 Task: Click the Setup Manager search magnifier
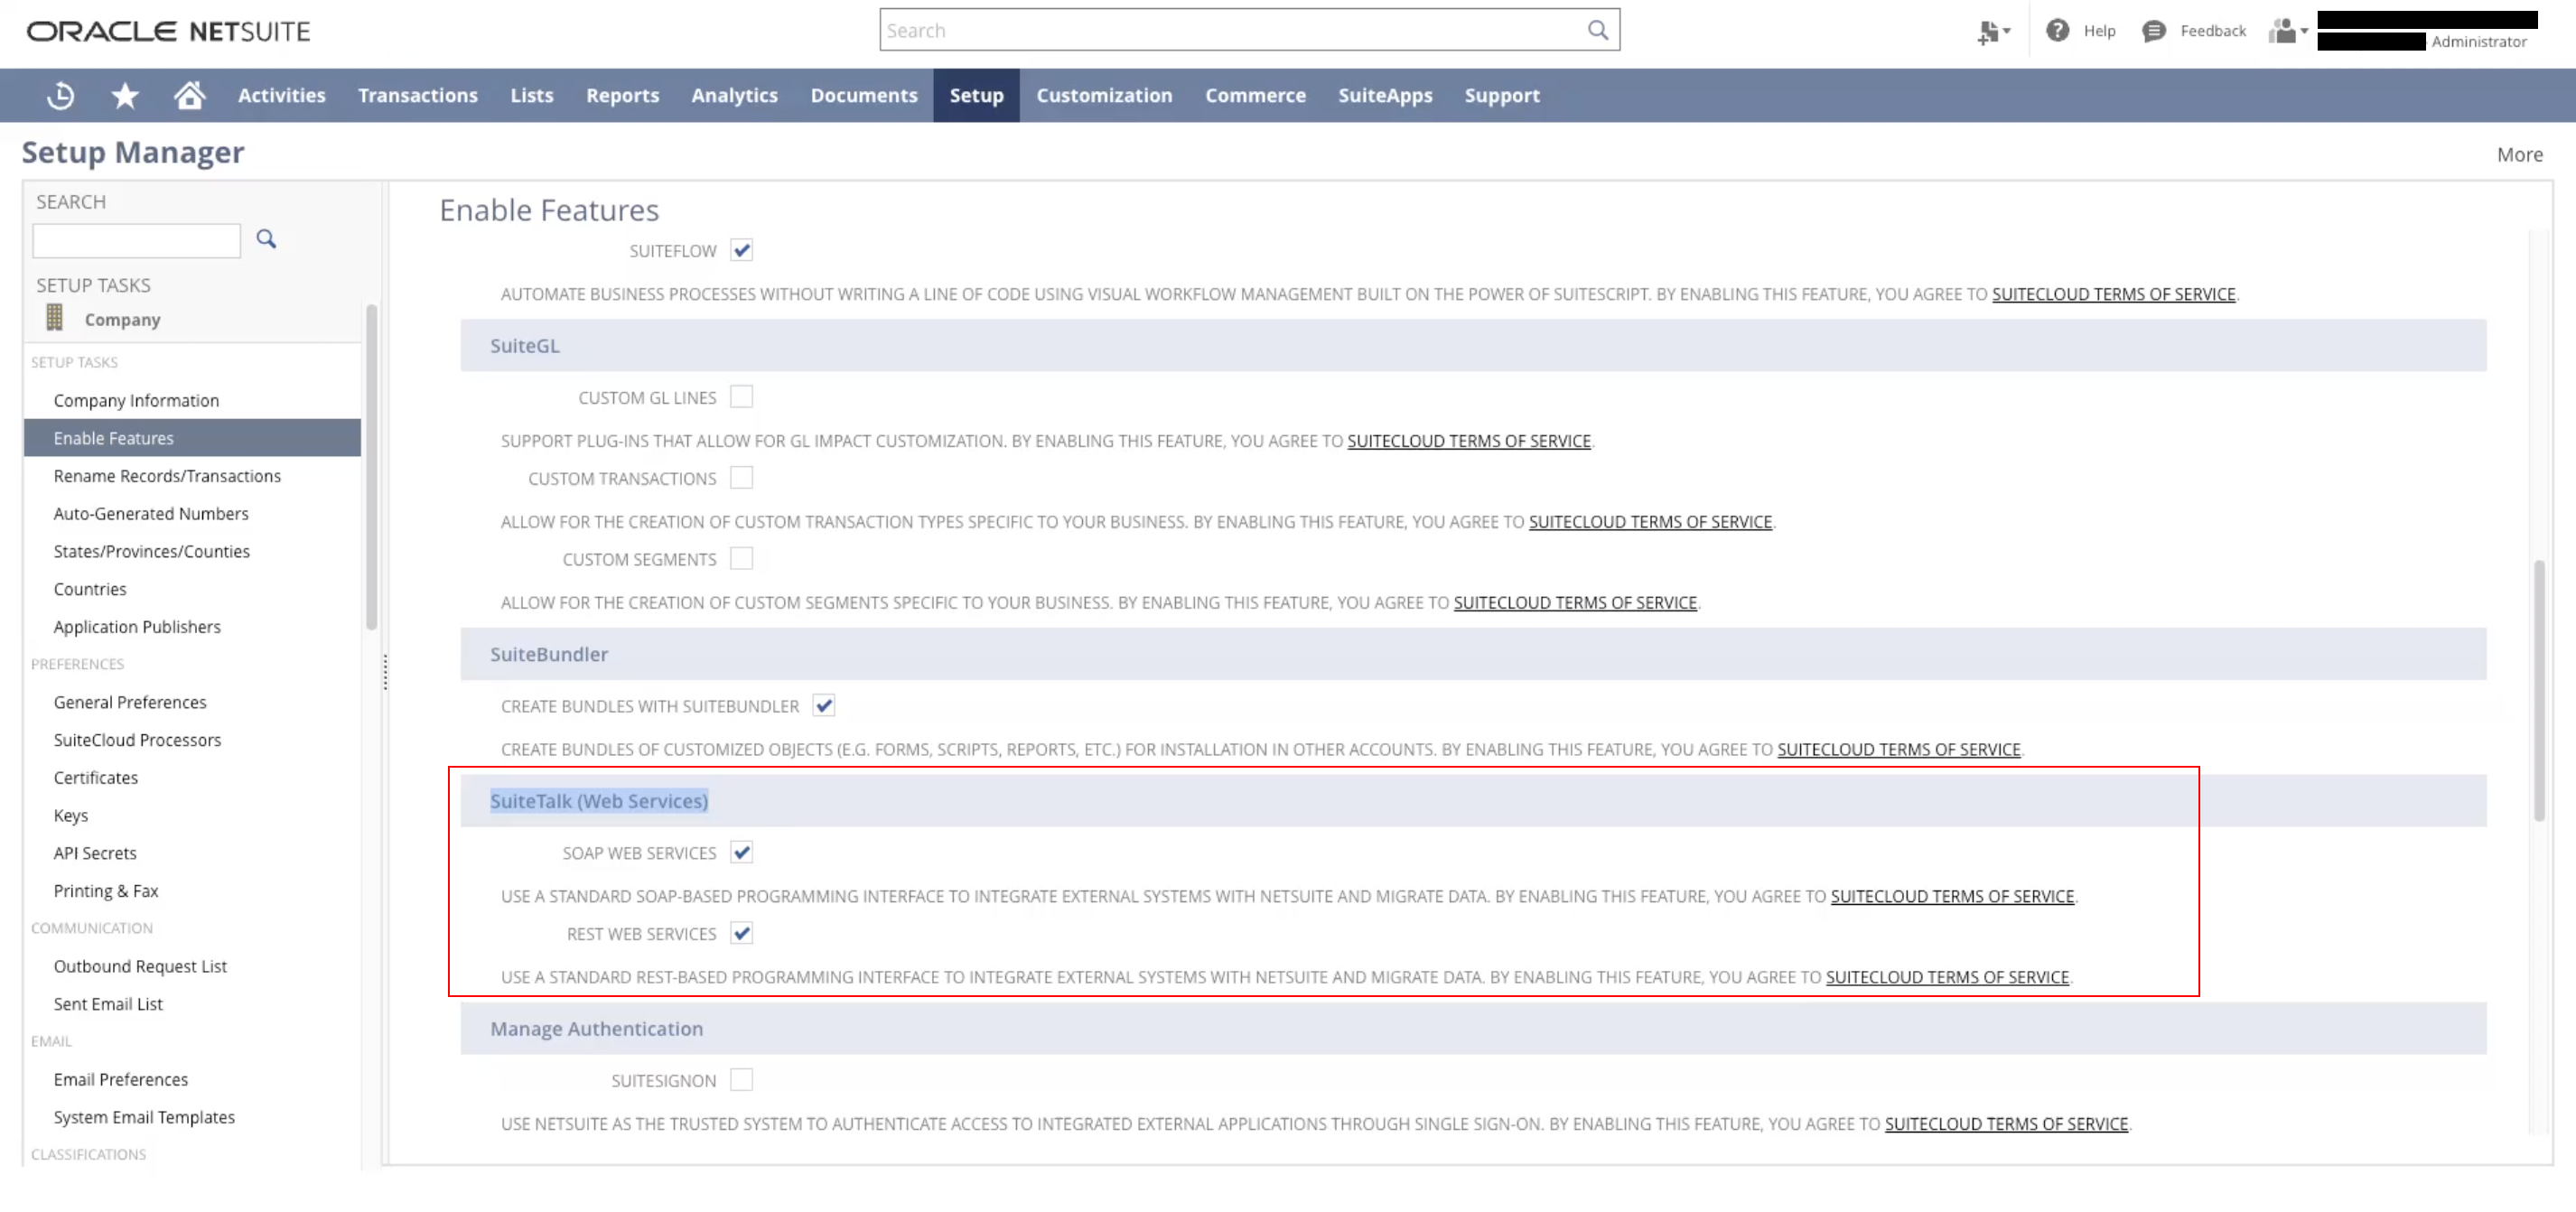tap(266, 239)
